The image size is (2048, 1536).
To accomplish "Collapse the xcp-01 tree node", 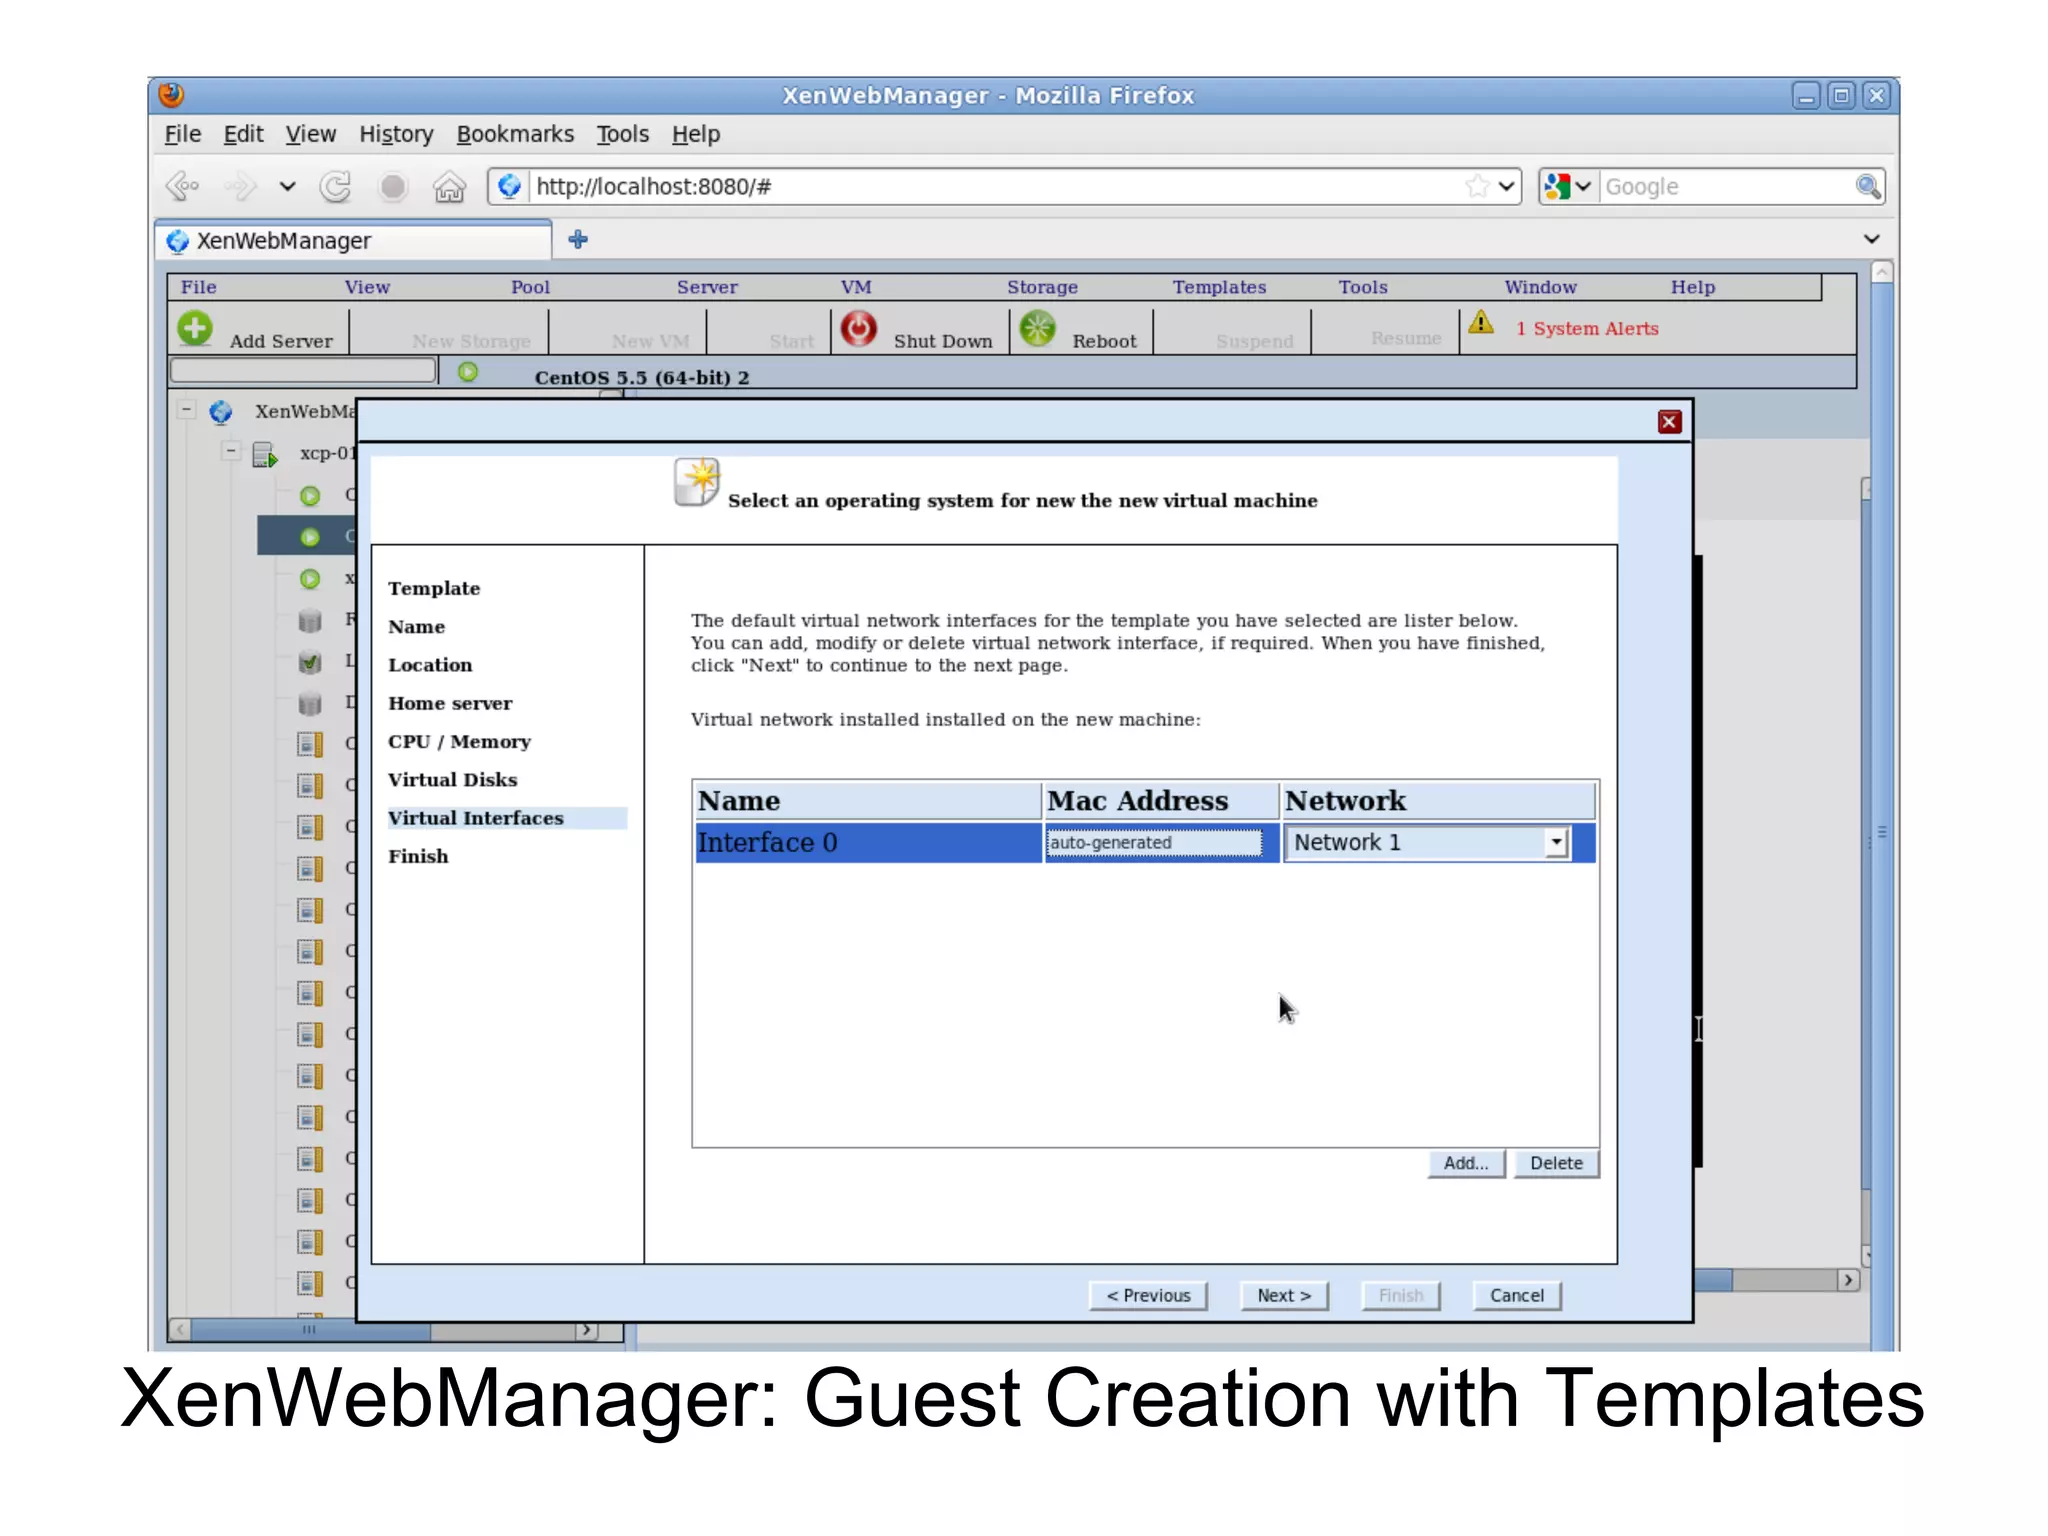I will (x=231, y=451).
